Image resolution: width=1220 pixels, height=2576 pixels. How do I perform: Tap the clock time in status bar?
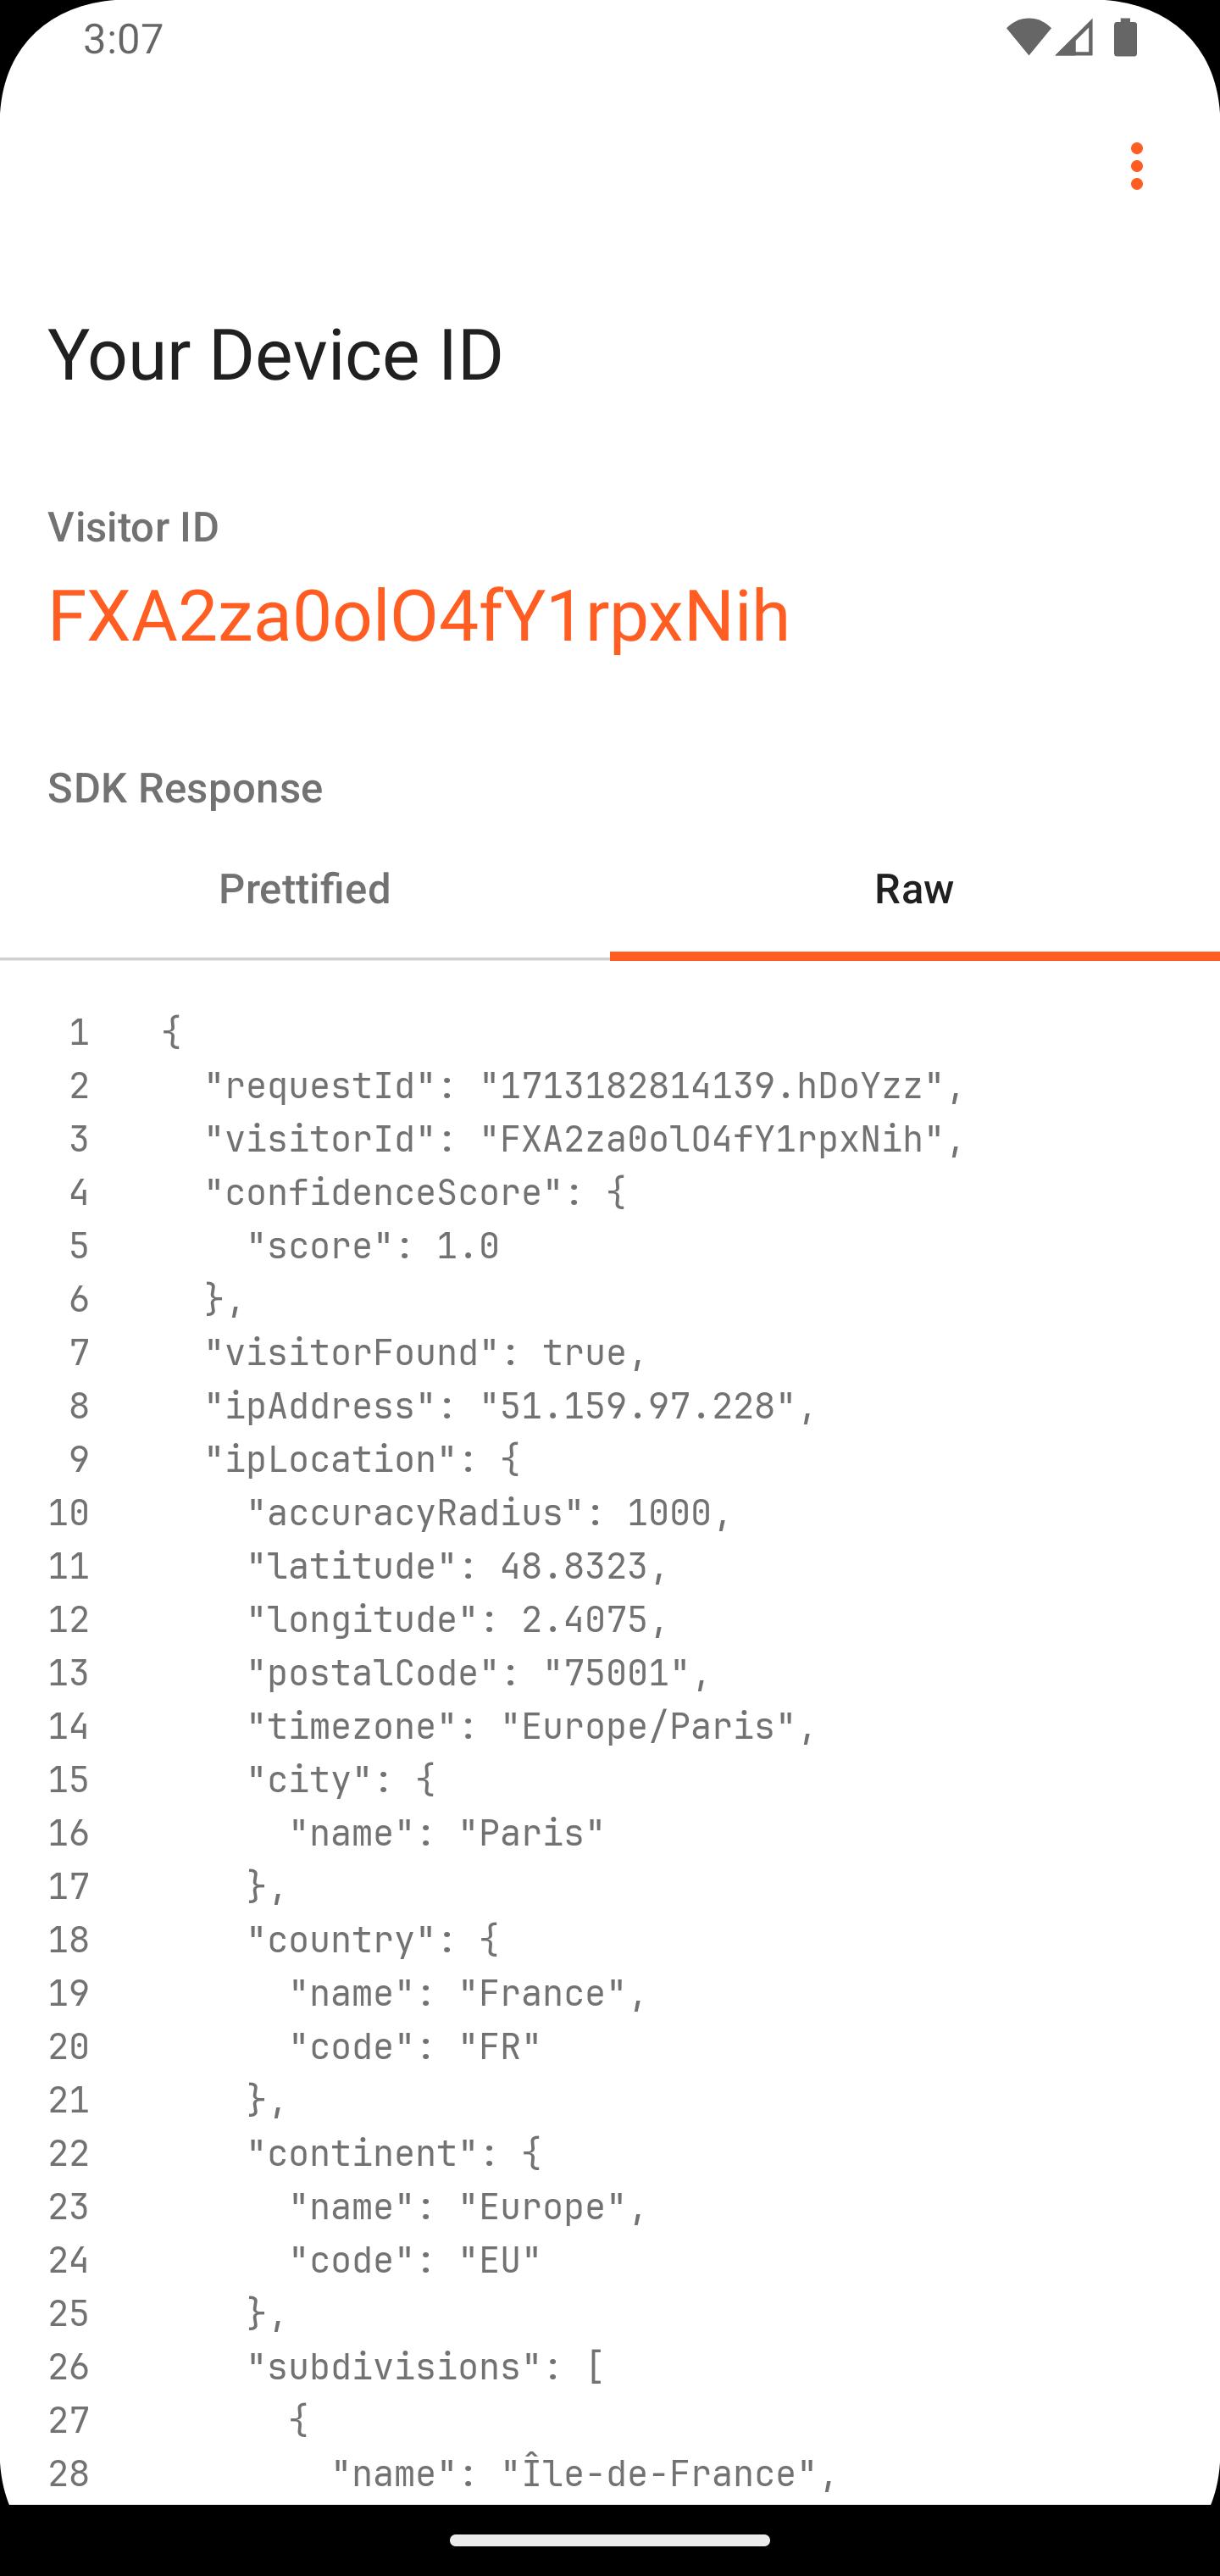click(x=123, y=39)
